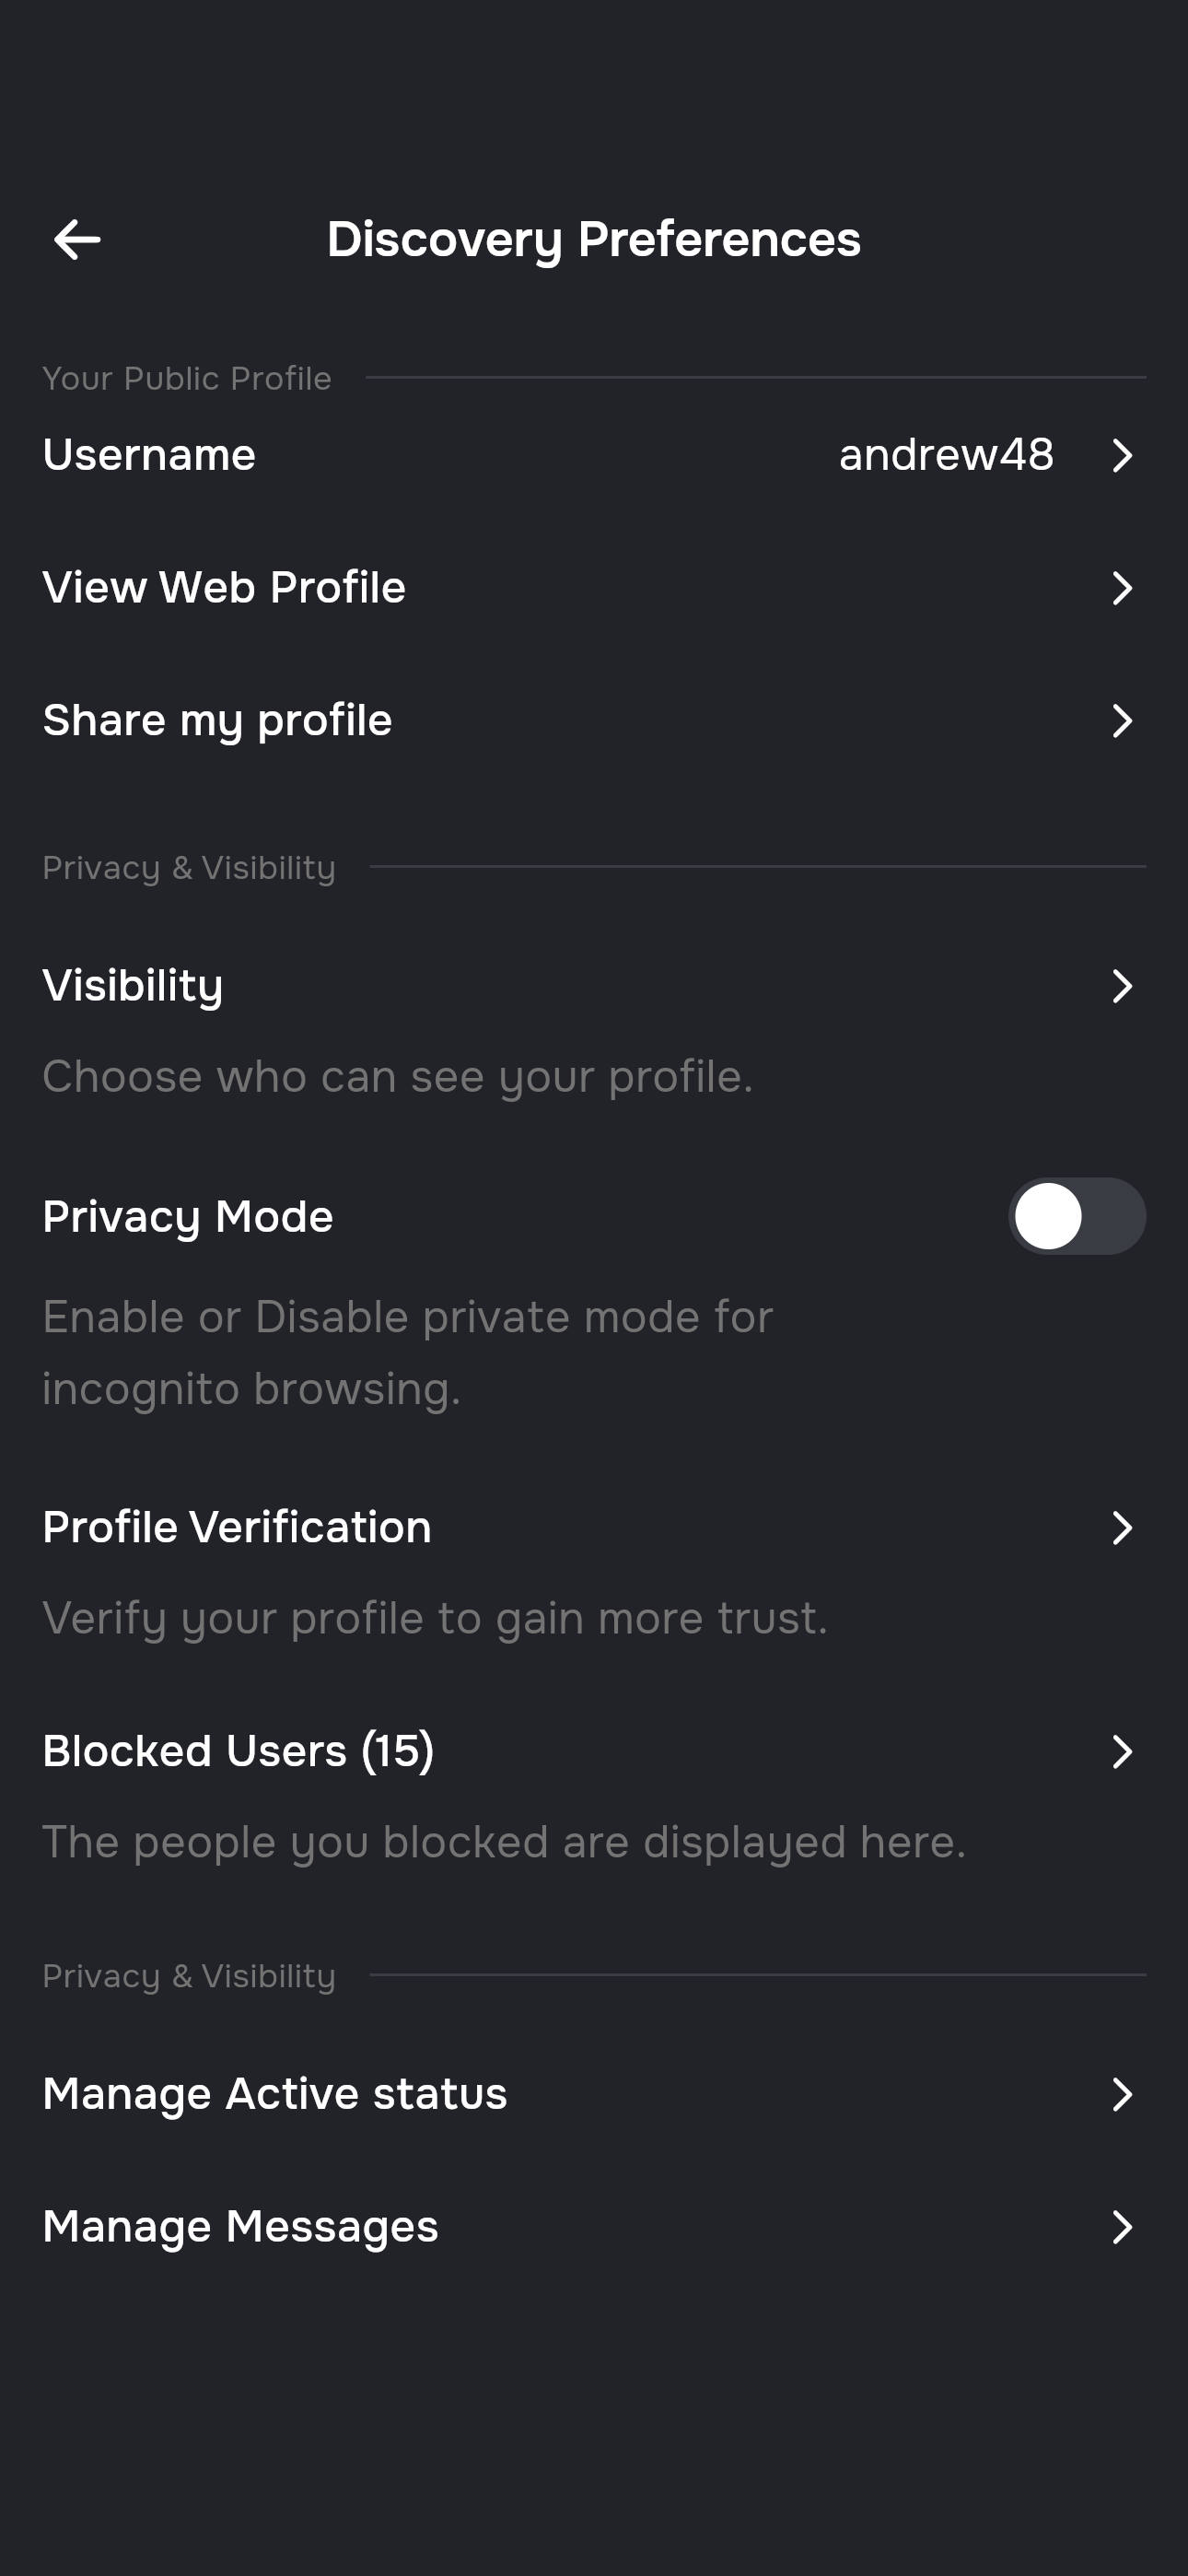Viewport: 1188px width, 2576px height.
Task: Open the Manage Active status chevron
Action: 1122,2094
